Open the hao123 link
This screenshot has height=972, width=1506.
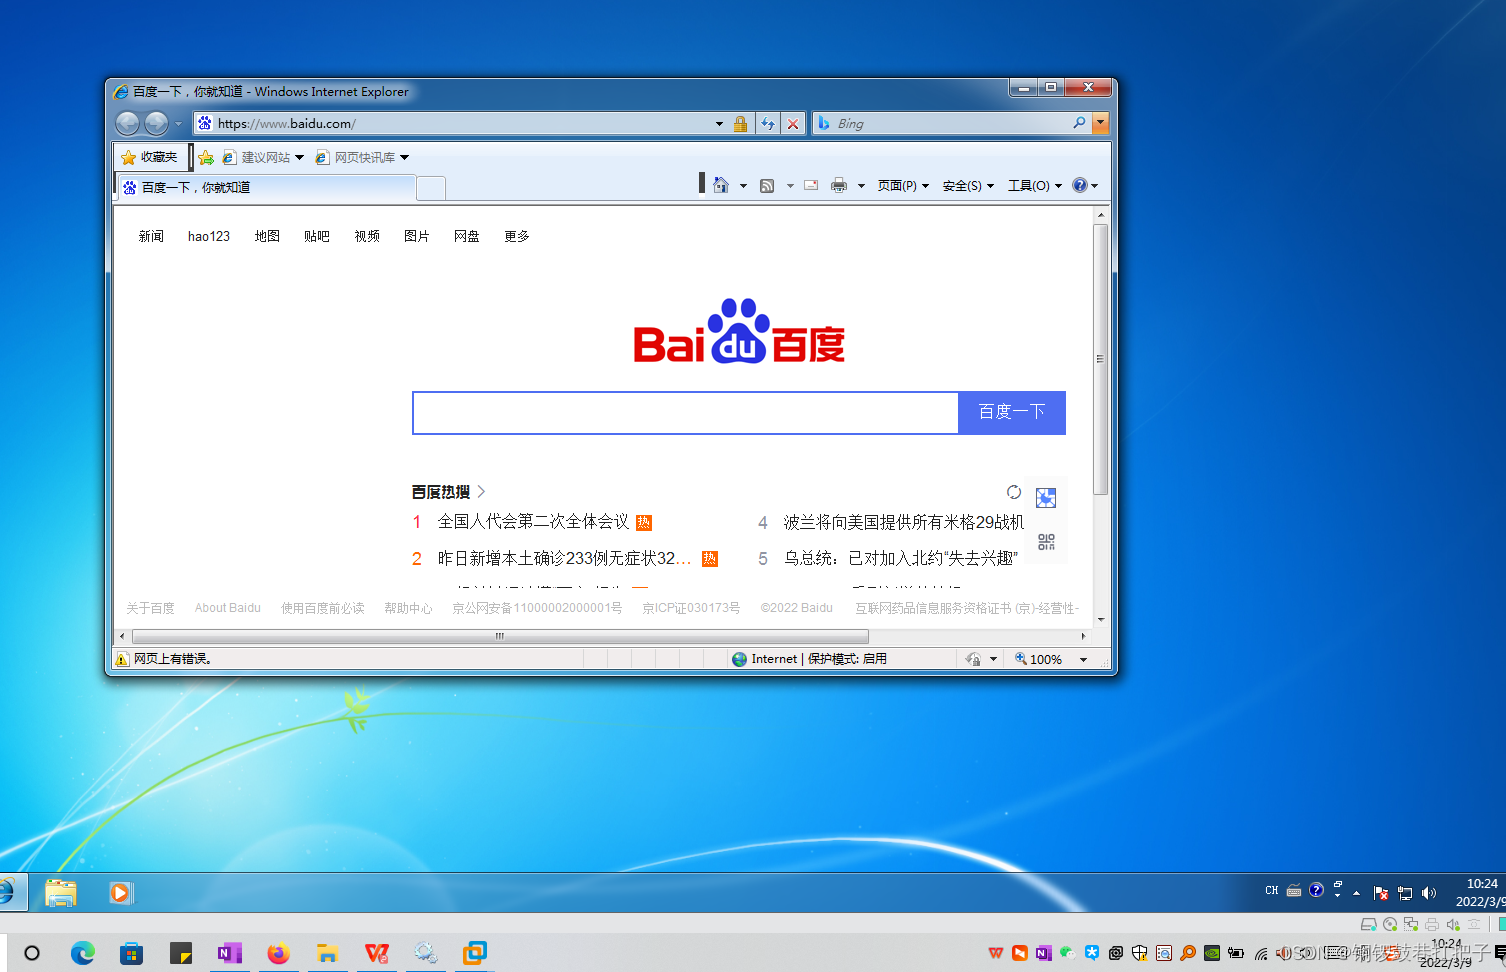pyautogui.click(x=209, y=236)
